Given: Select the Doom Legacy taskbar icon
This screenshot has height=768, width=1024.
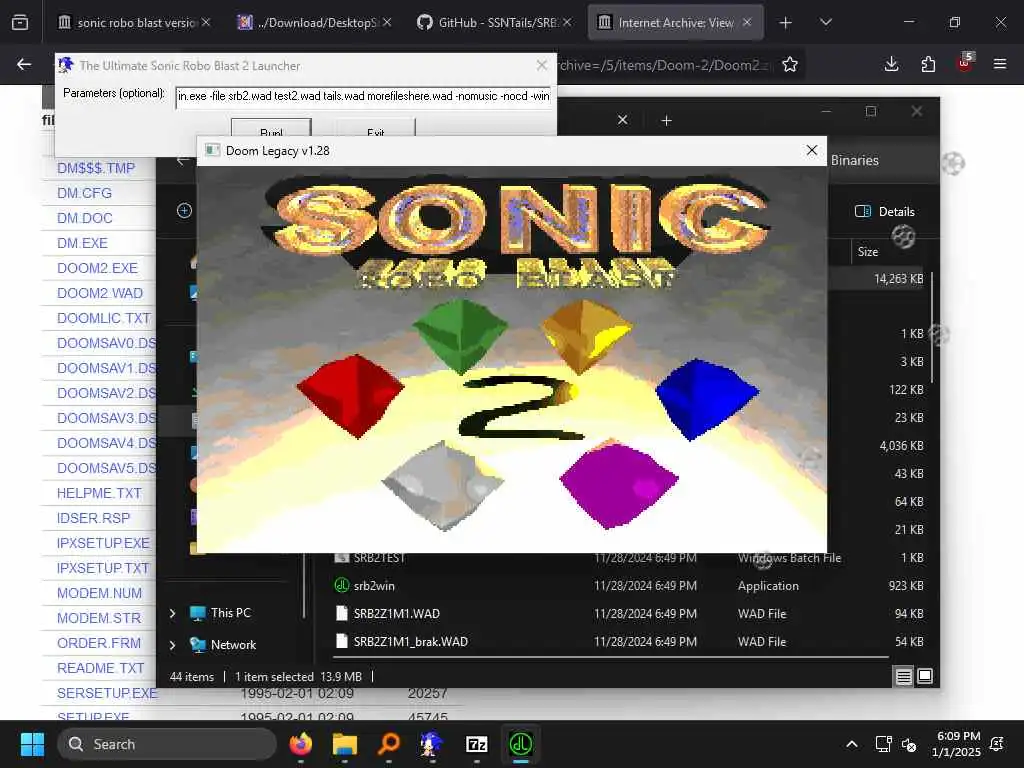Looking at the screenshot, I should pos(520,744).
